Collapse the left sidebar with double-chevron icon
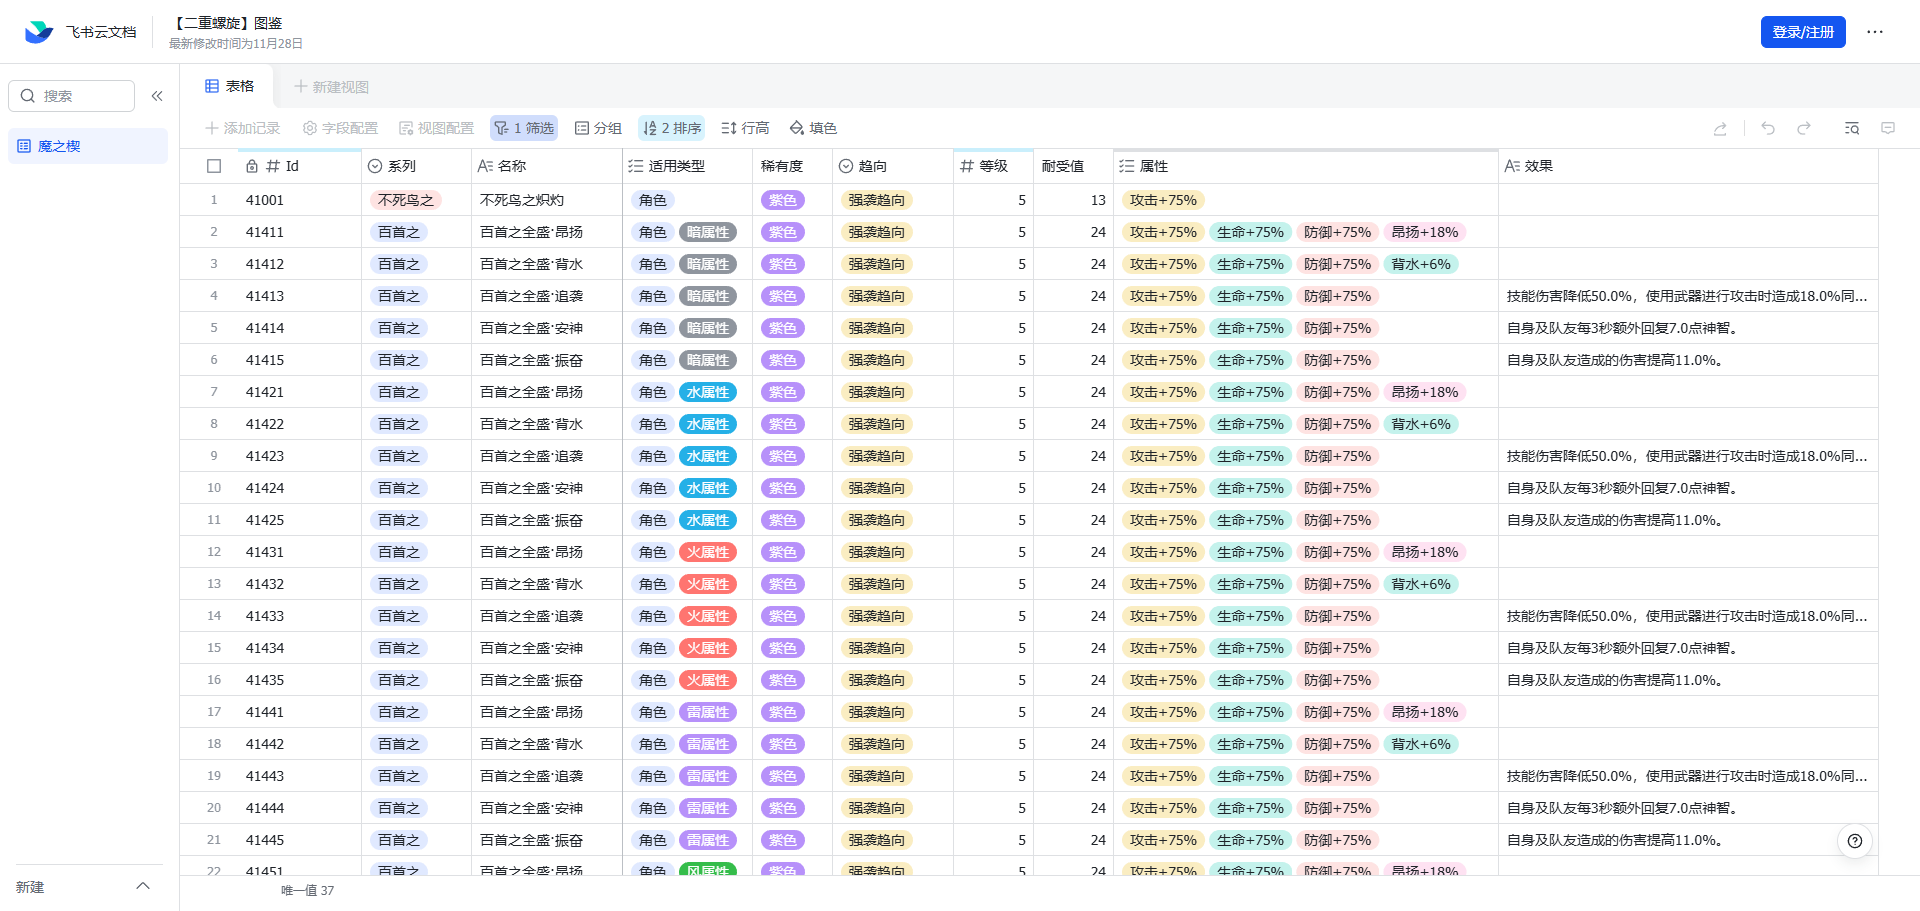Image resolution: width=1920 pixels, height=911 pixels. pos(157,96)
